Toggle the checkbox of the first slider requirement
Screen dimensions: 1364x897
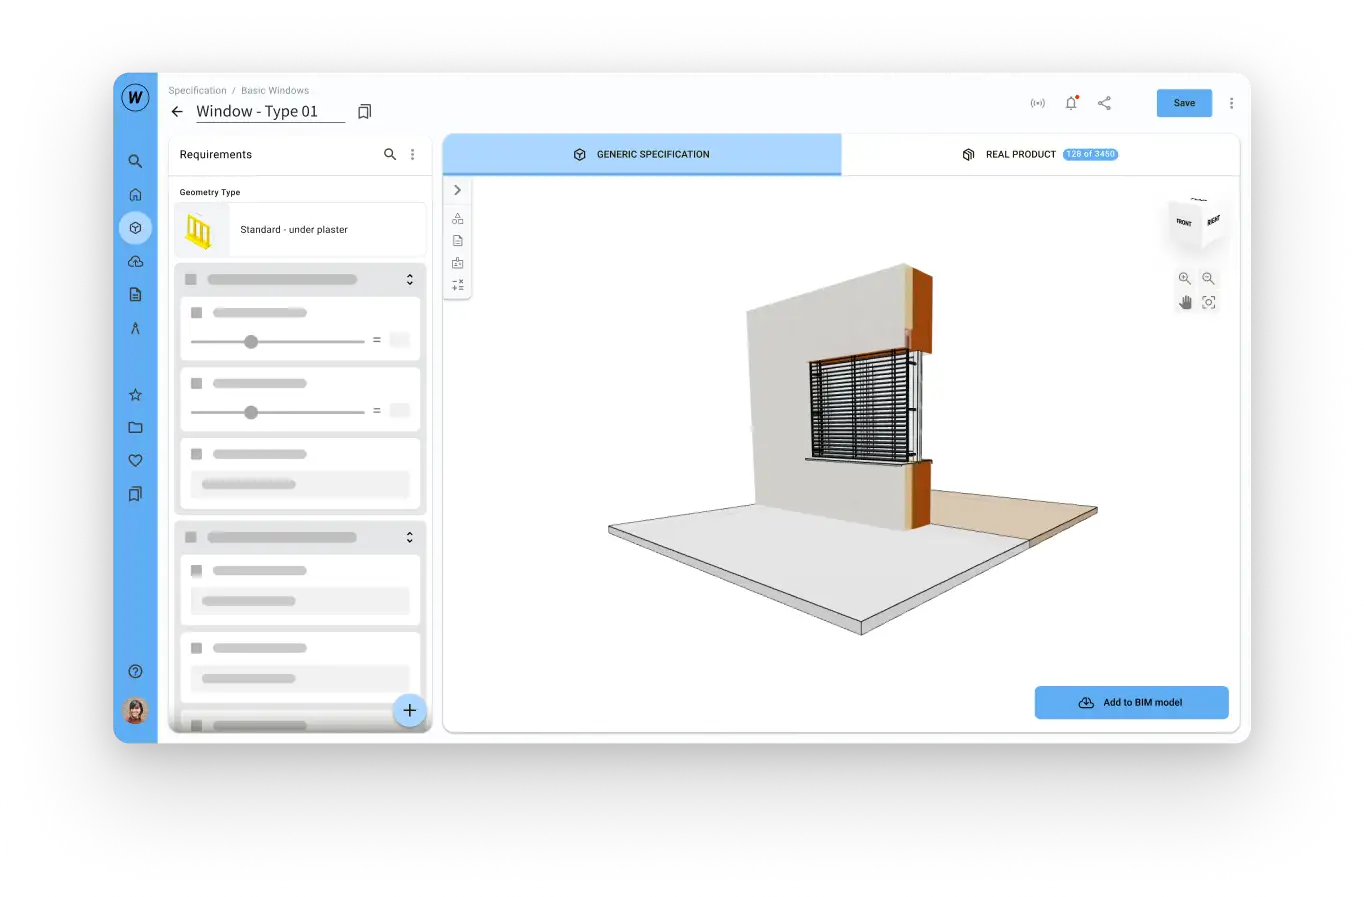(x=197, y=313)
